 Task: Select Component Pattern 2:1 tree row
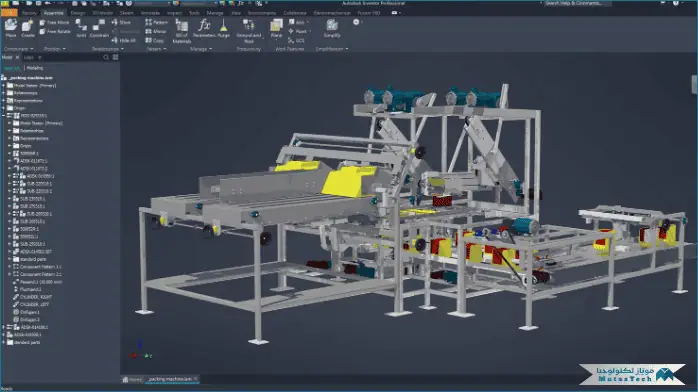(37, 274)
